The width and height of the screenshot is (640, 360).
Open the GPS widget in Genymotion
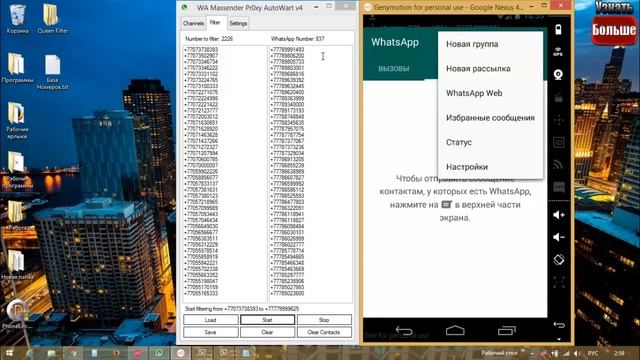(558, 52)
